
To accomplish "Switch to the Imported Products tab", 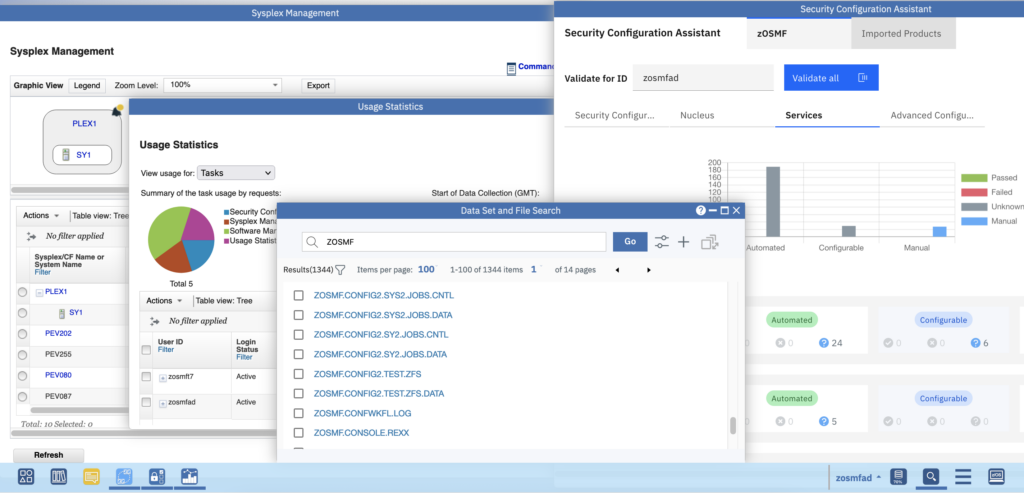I will [x=901, y=34].
